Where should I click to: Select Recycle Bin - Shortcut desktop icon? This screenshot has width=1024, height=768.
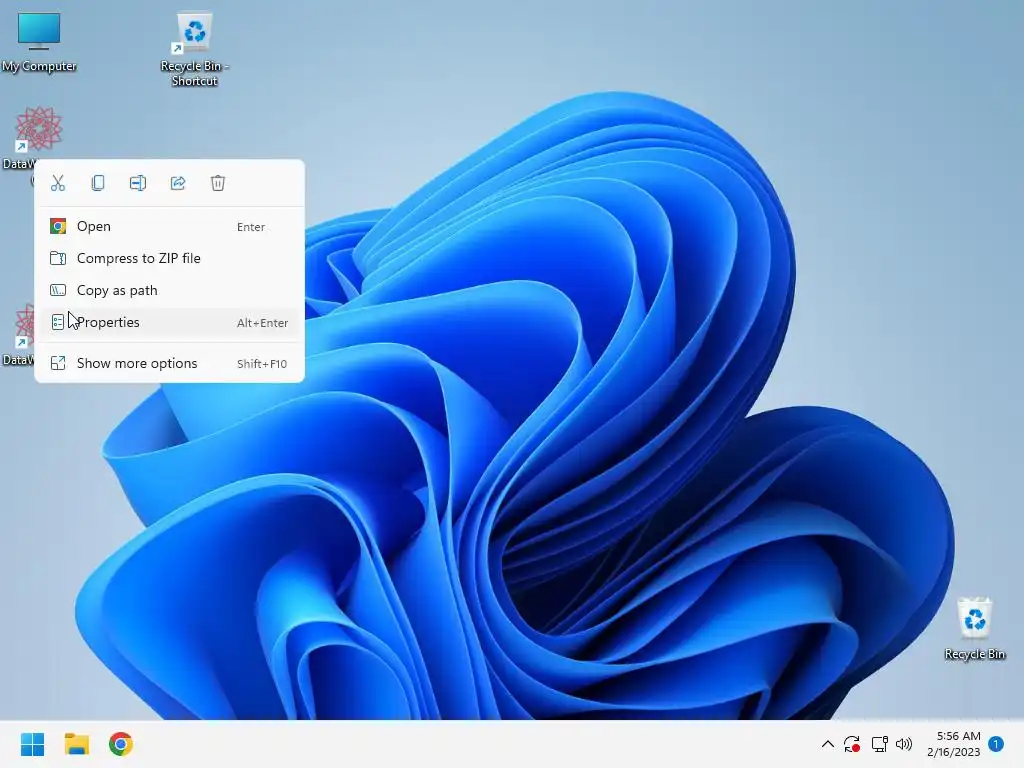[x=195, y=49]
